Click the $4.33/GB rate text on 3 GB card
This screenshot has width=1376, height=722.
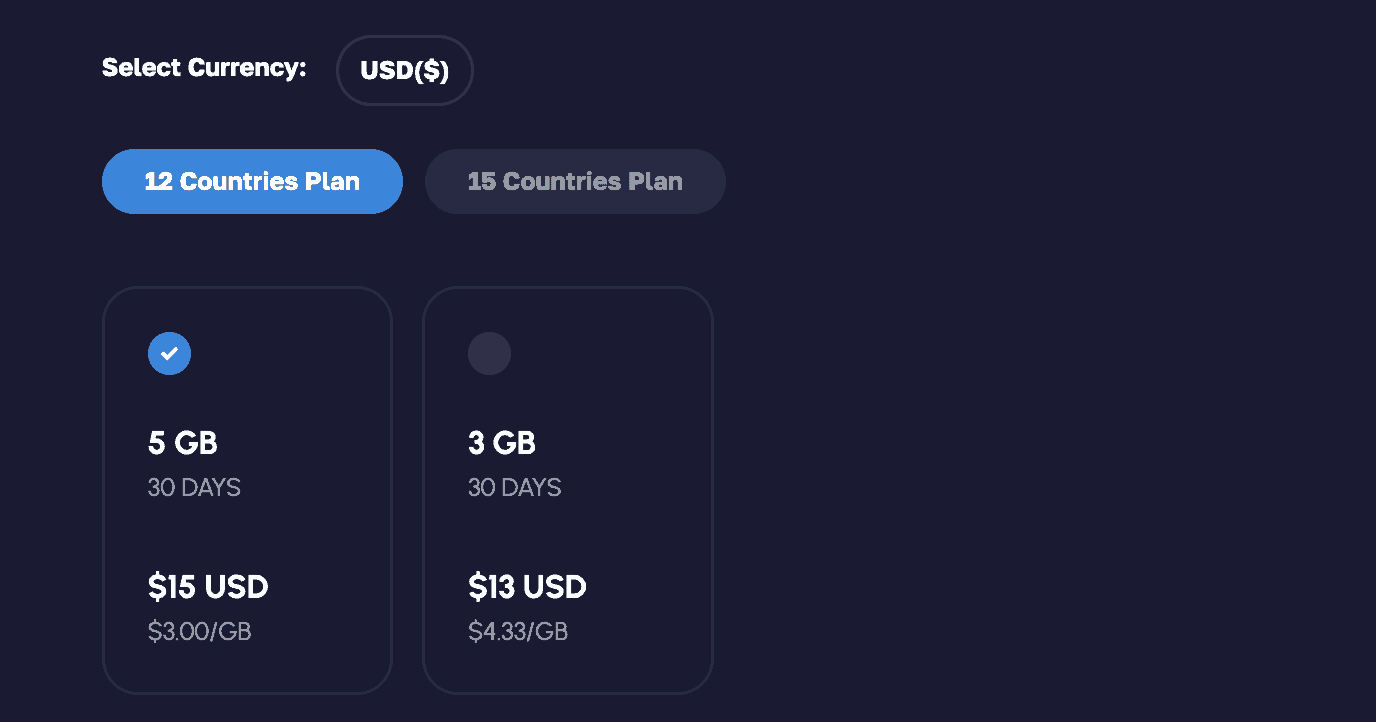click(517, 631)
